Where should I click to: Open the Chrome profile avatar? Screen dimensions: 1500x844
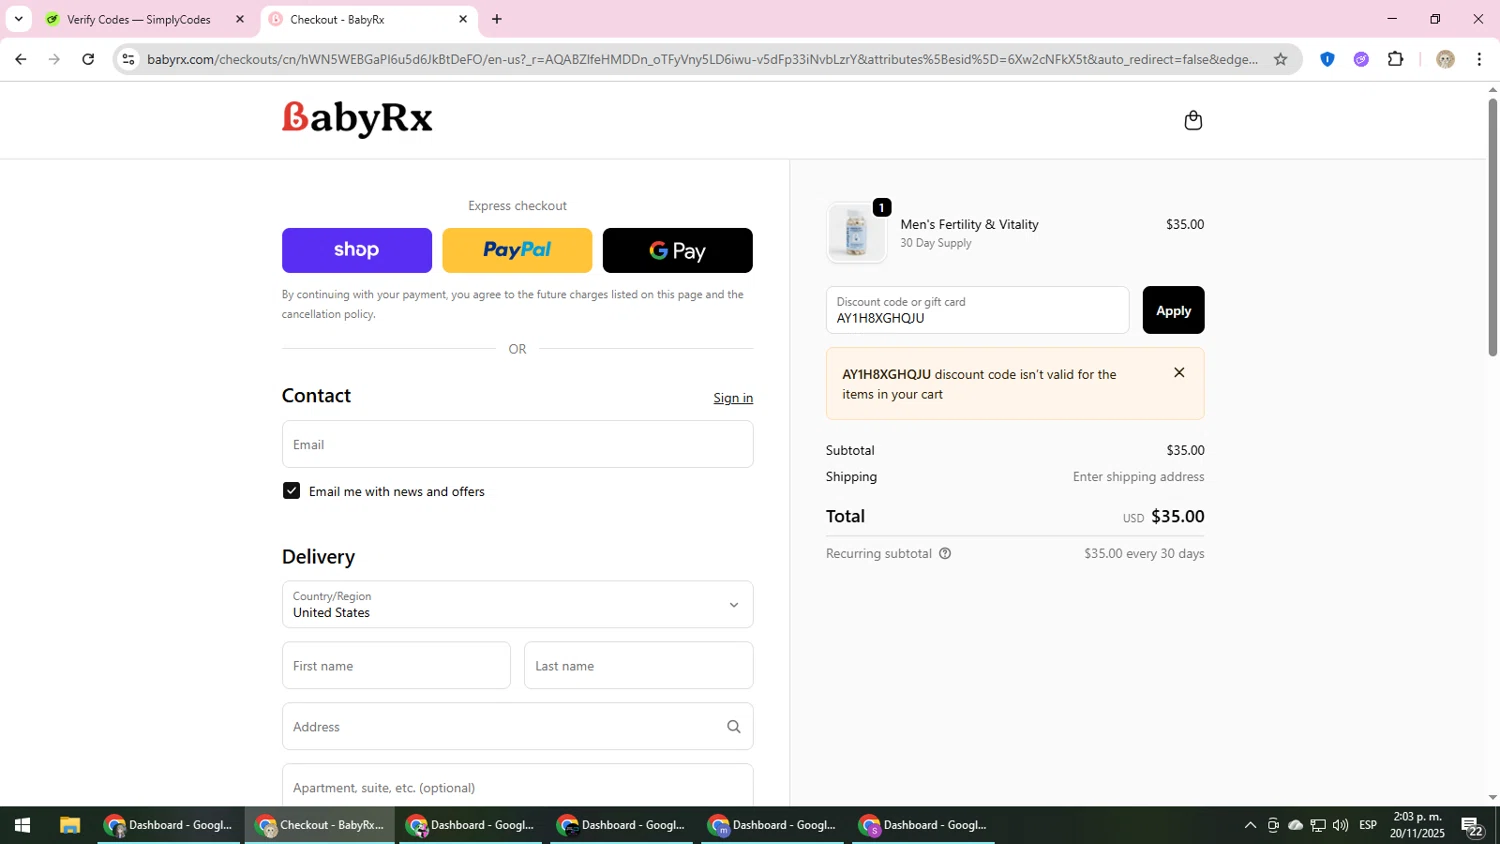pos(1445,59)
